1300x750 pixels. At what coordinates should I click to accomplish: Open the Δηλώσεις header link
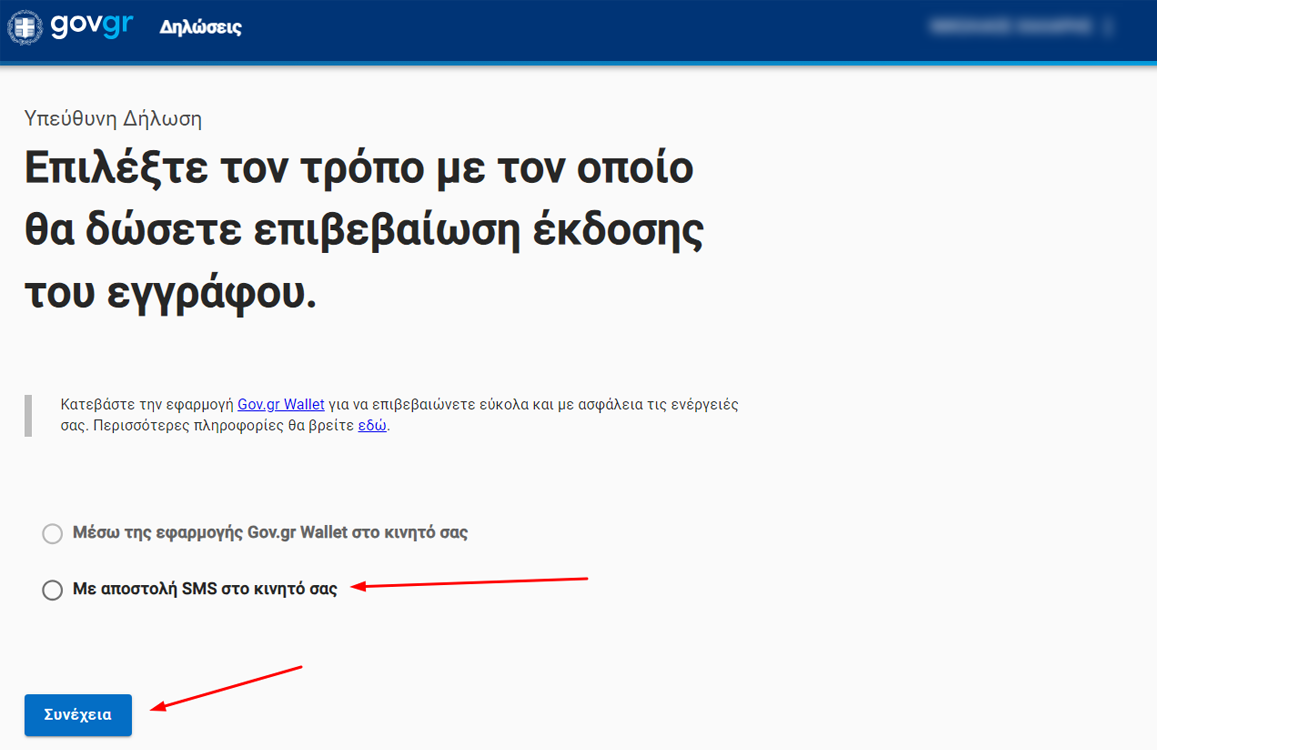200,27
